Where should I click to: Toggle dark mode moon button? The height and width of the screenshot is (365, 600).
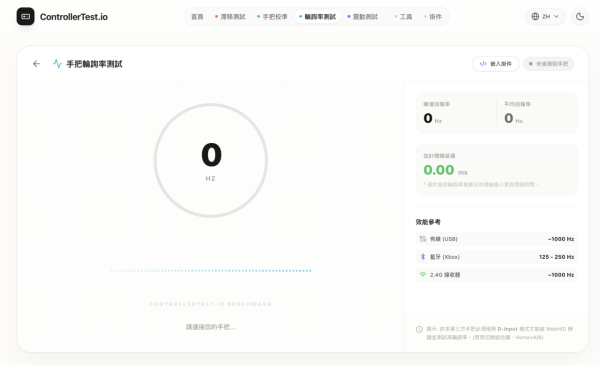pos(580,16)
